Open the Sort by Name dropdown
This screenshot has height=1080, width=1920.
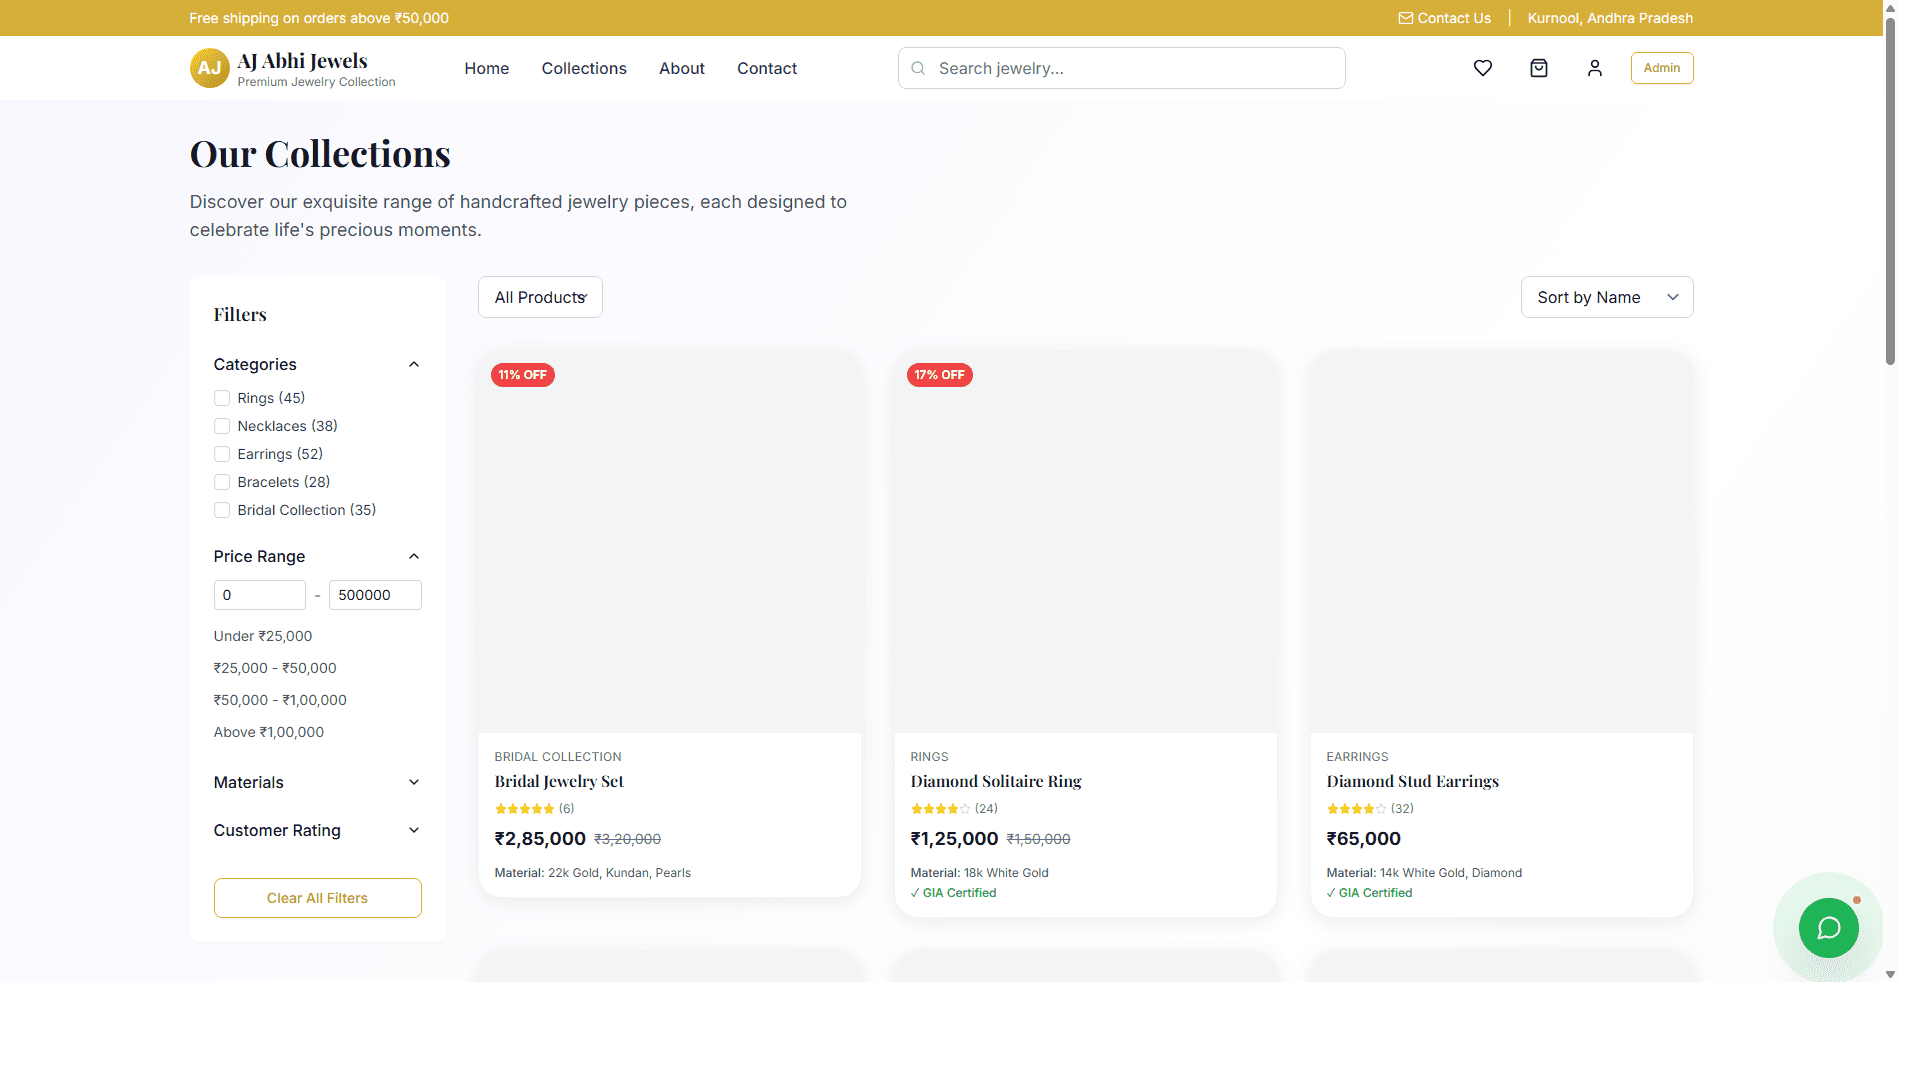1606,297
